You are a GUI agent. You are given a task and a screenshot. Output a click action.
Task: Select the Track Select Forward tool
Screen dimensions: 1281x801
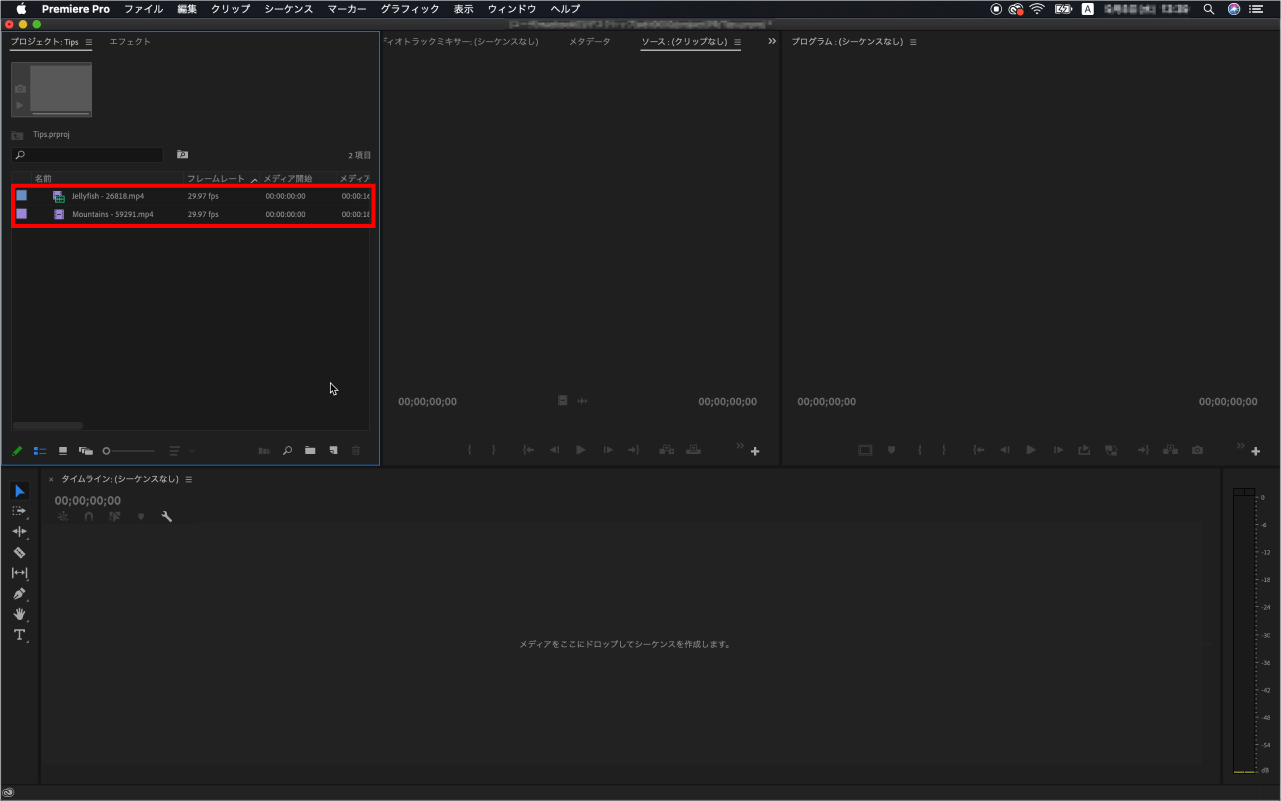[19, 511]
